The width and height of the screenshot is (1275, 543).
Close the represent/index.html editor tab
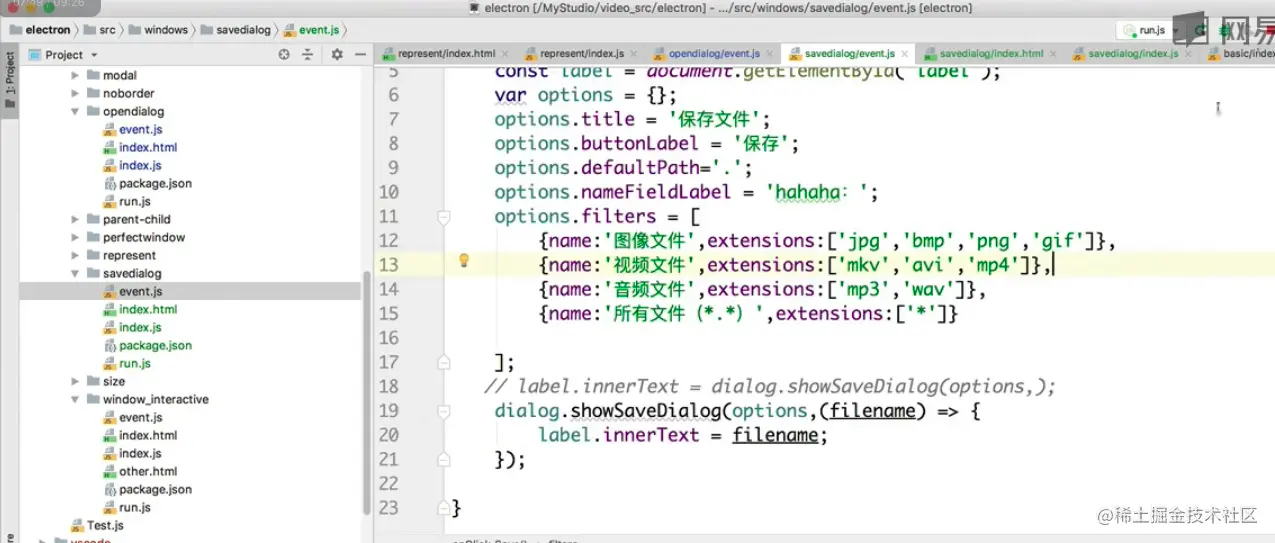click(504, 54)
